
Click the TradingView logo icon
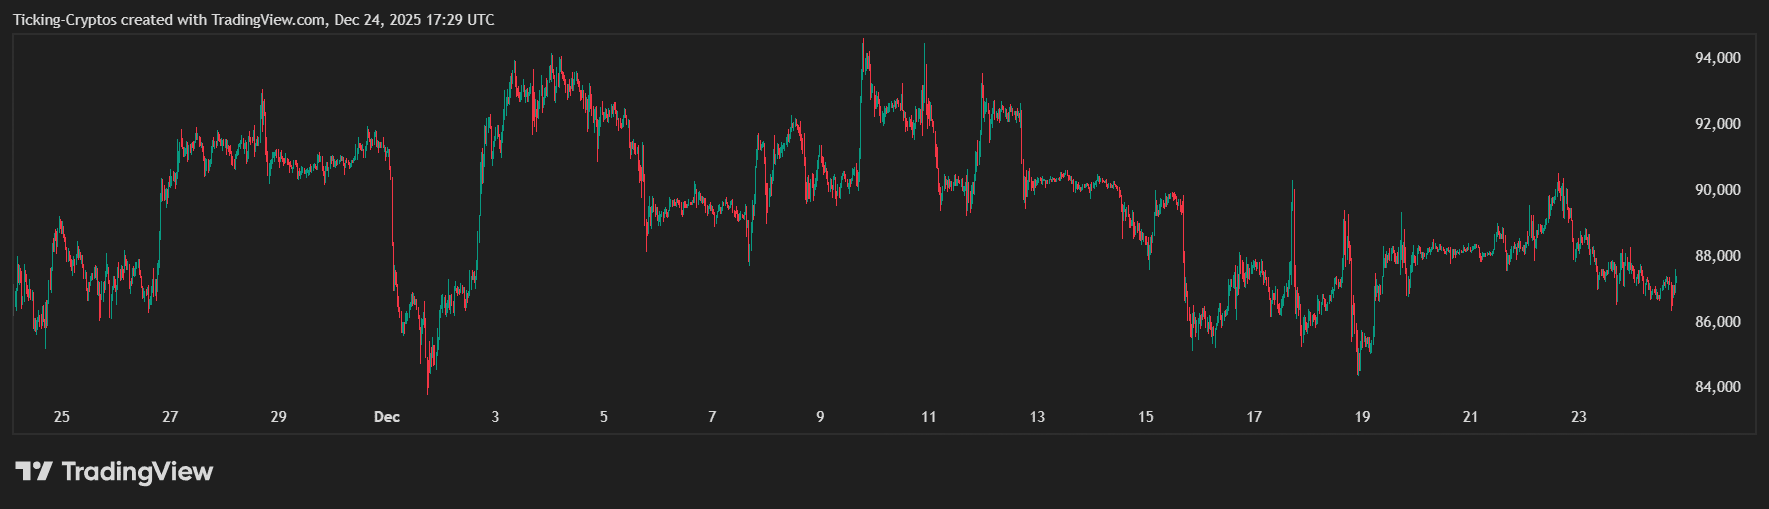tap(33, 471)
